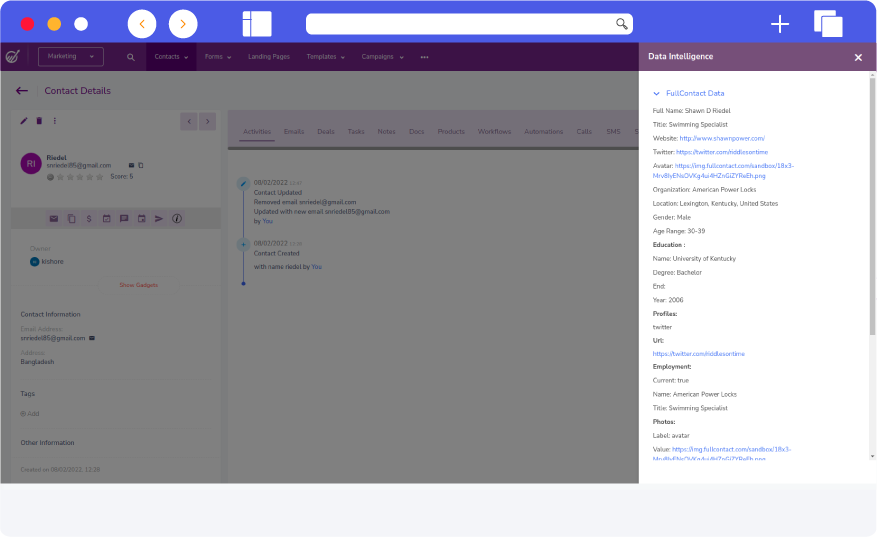Expand the Templates navigation menu

[x=326, y=57]
